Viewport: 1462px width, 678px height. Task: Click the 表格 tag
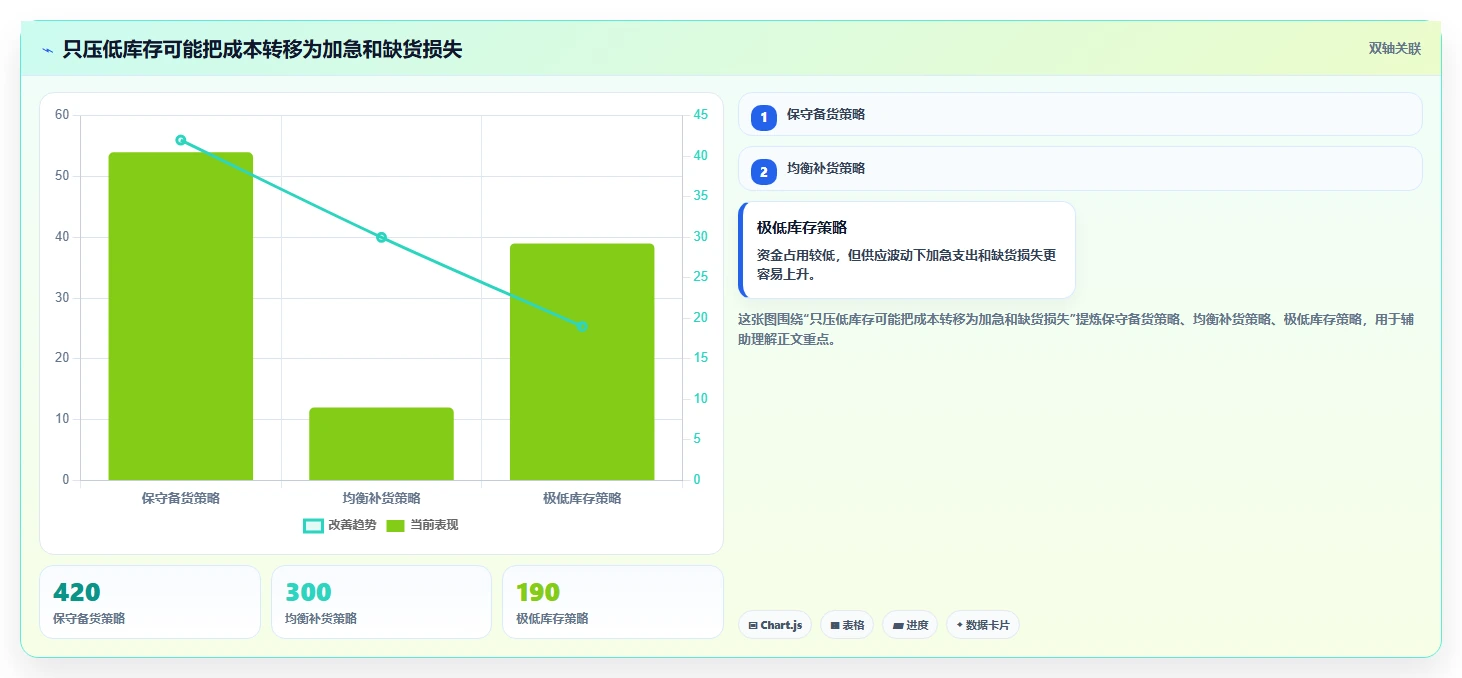[x=847, y=625]
